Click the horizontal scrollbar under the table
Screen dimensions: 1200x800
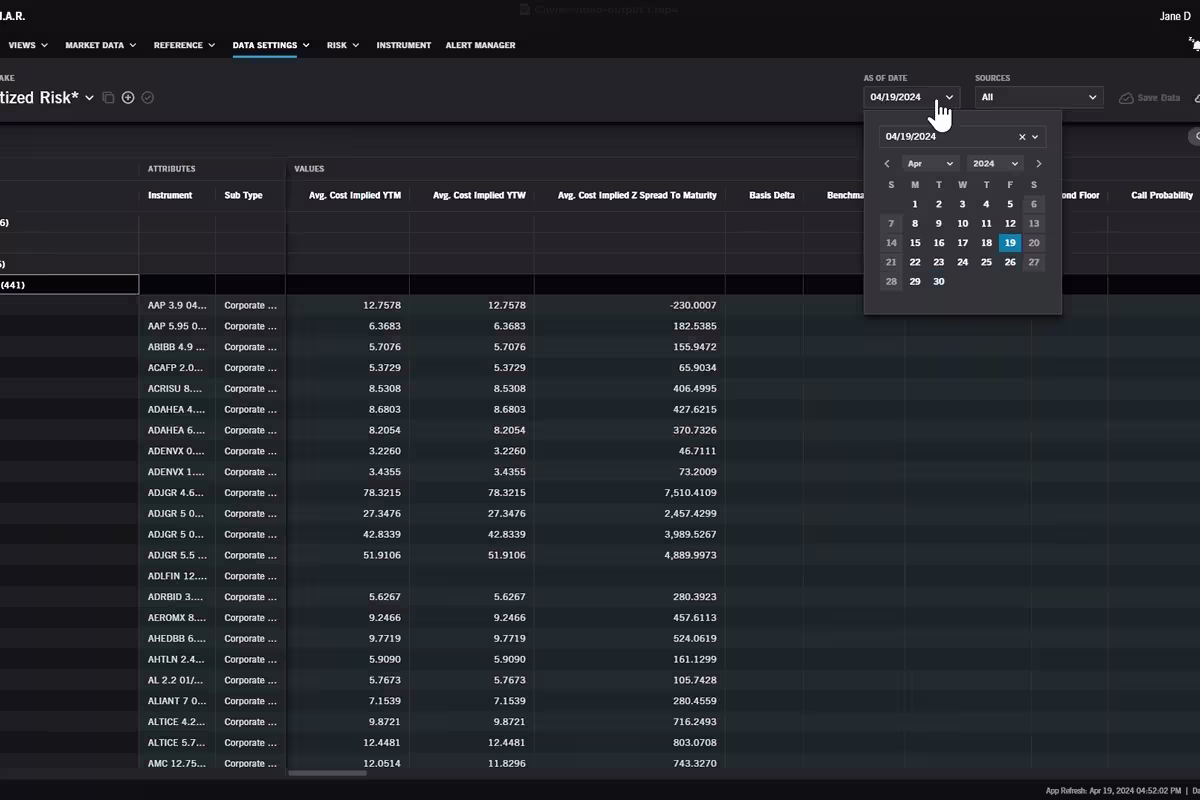pos(327,773)
